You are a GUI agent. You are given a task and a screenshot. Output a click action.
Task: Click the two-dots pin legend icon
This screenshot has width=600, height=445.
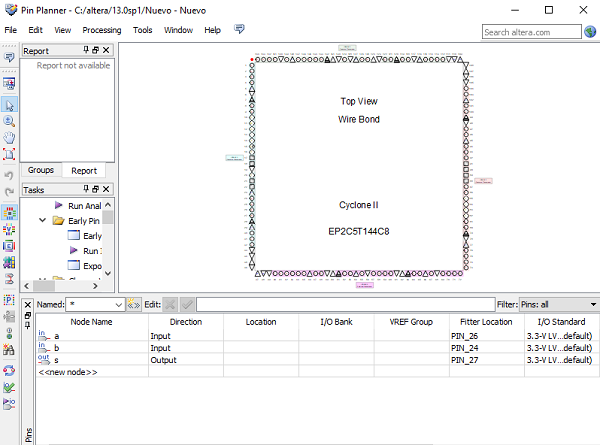coord(9,333)
